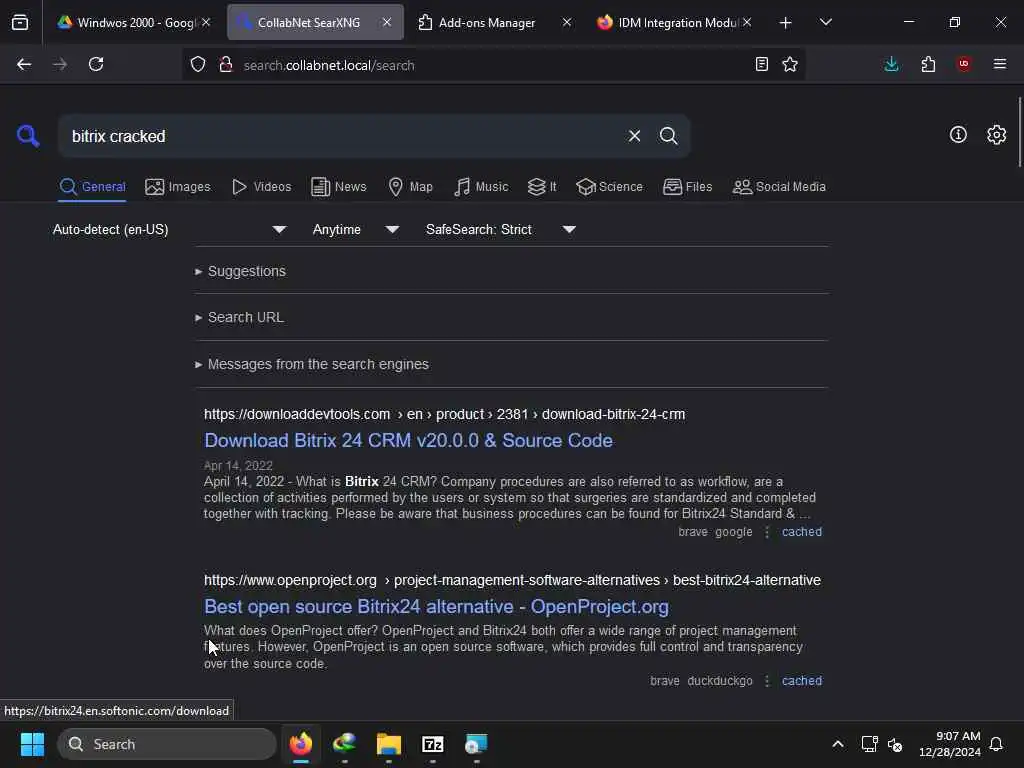The image size is (1024, 768).
Task: Select the Social Media search category
Action: [x=779, y=187]
